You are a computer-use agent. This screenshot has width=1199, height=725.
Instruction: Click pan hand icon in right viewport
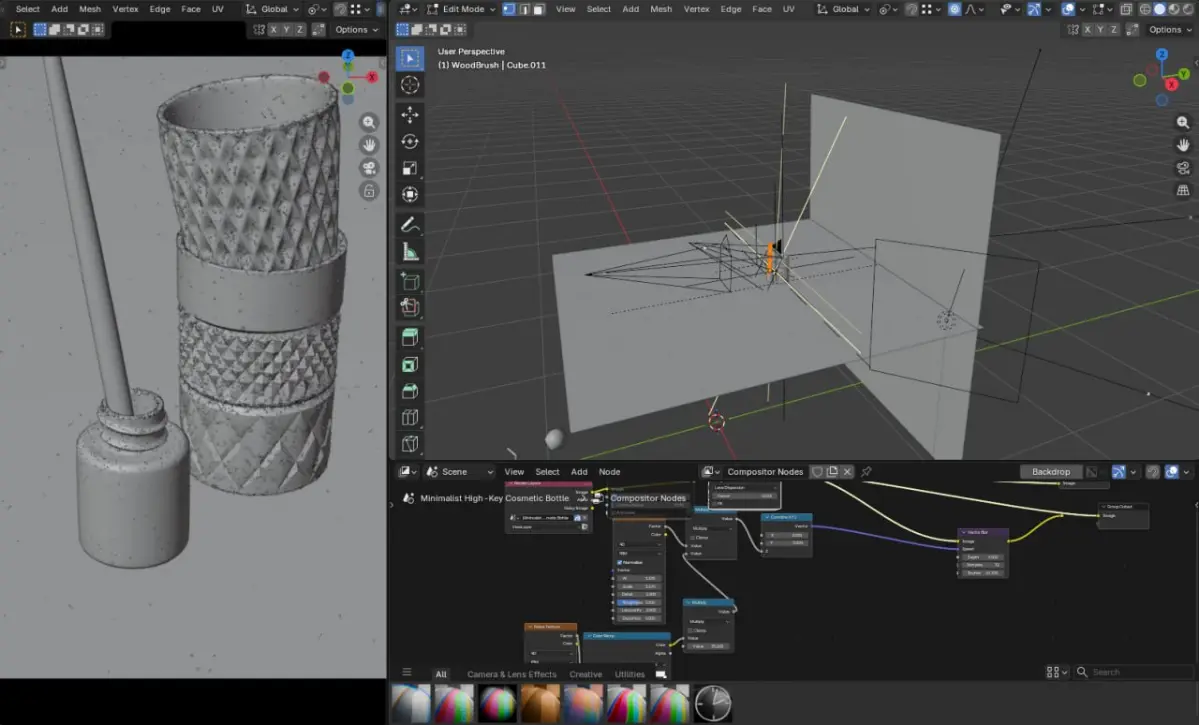click(x=1183, y=145)
